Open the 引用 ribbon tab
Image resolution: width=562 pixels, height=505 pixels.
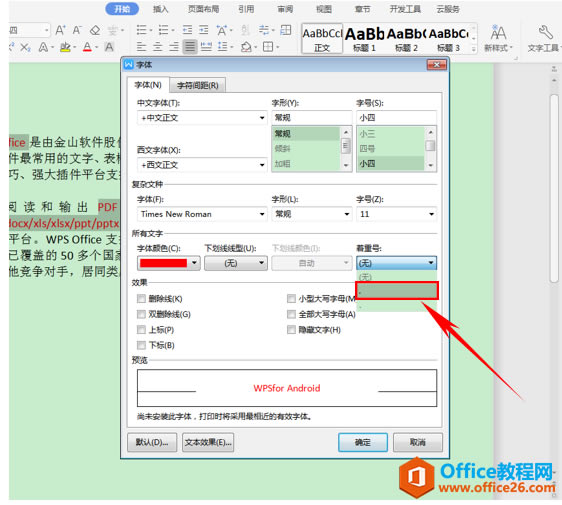click(246, 9)
